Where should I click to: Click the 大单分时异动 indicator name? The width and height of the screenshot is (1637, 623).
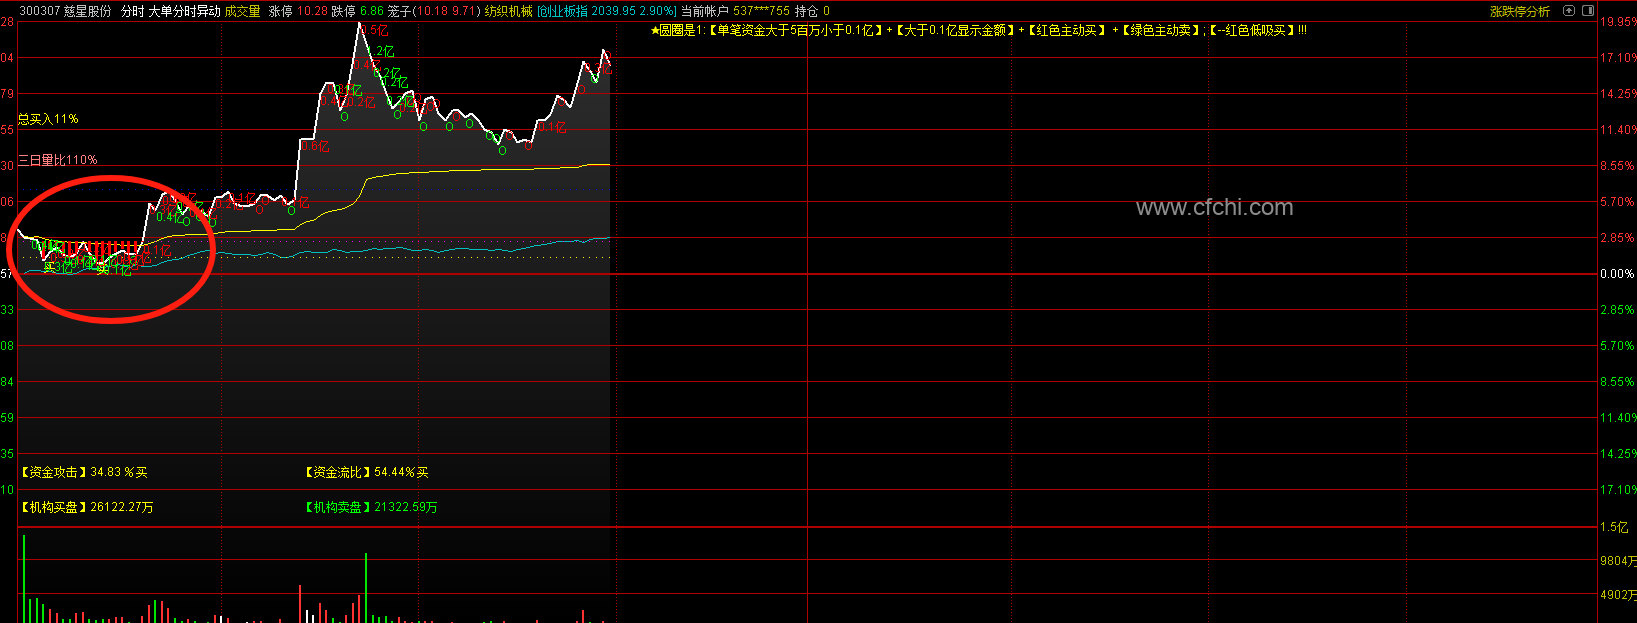185,12
